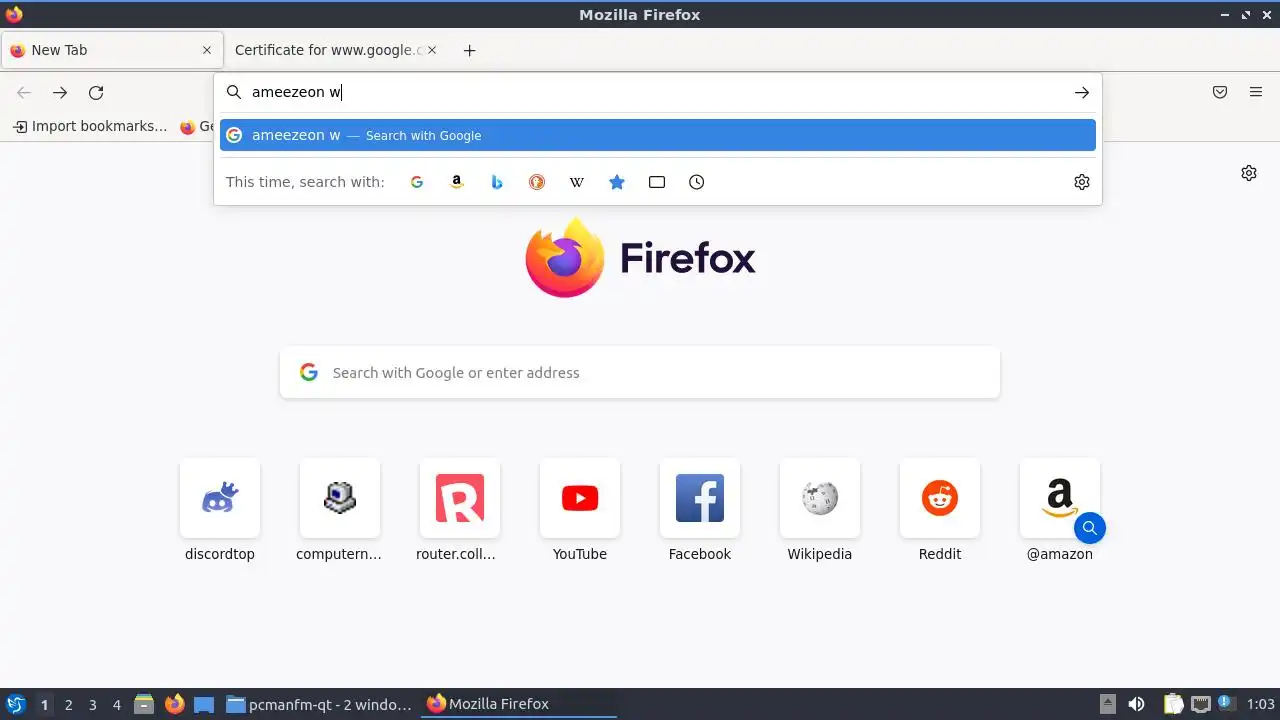This screenshot has width=1280, height=720.
Task: Open clipboard manager tray icon
Action: [x=1173, y=704]
